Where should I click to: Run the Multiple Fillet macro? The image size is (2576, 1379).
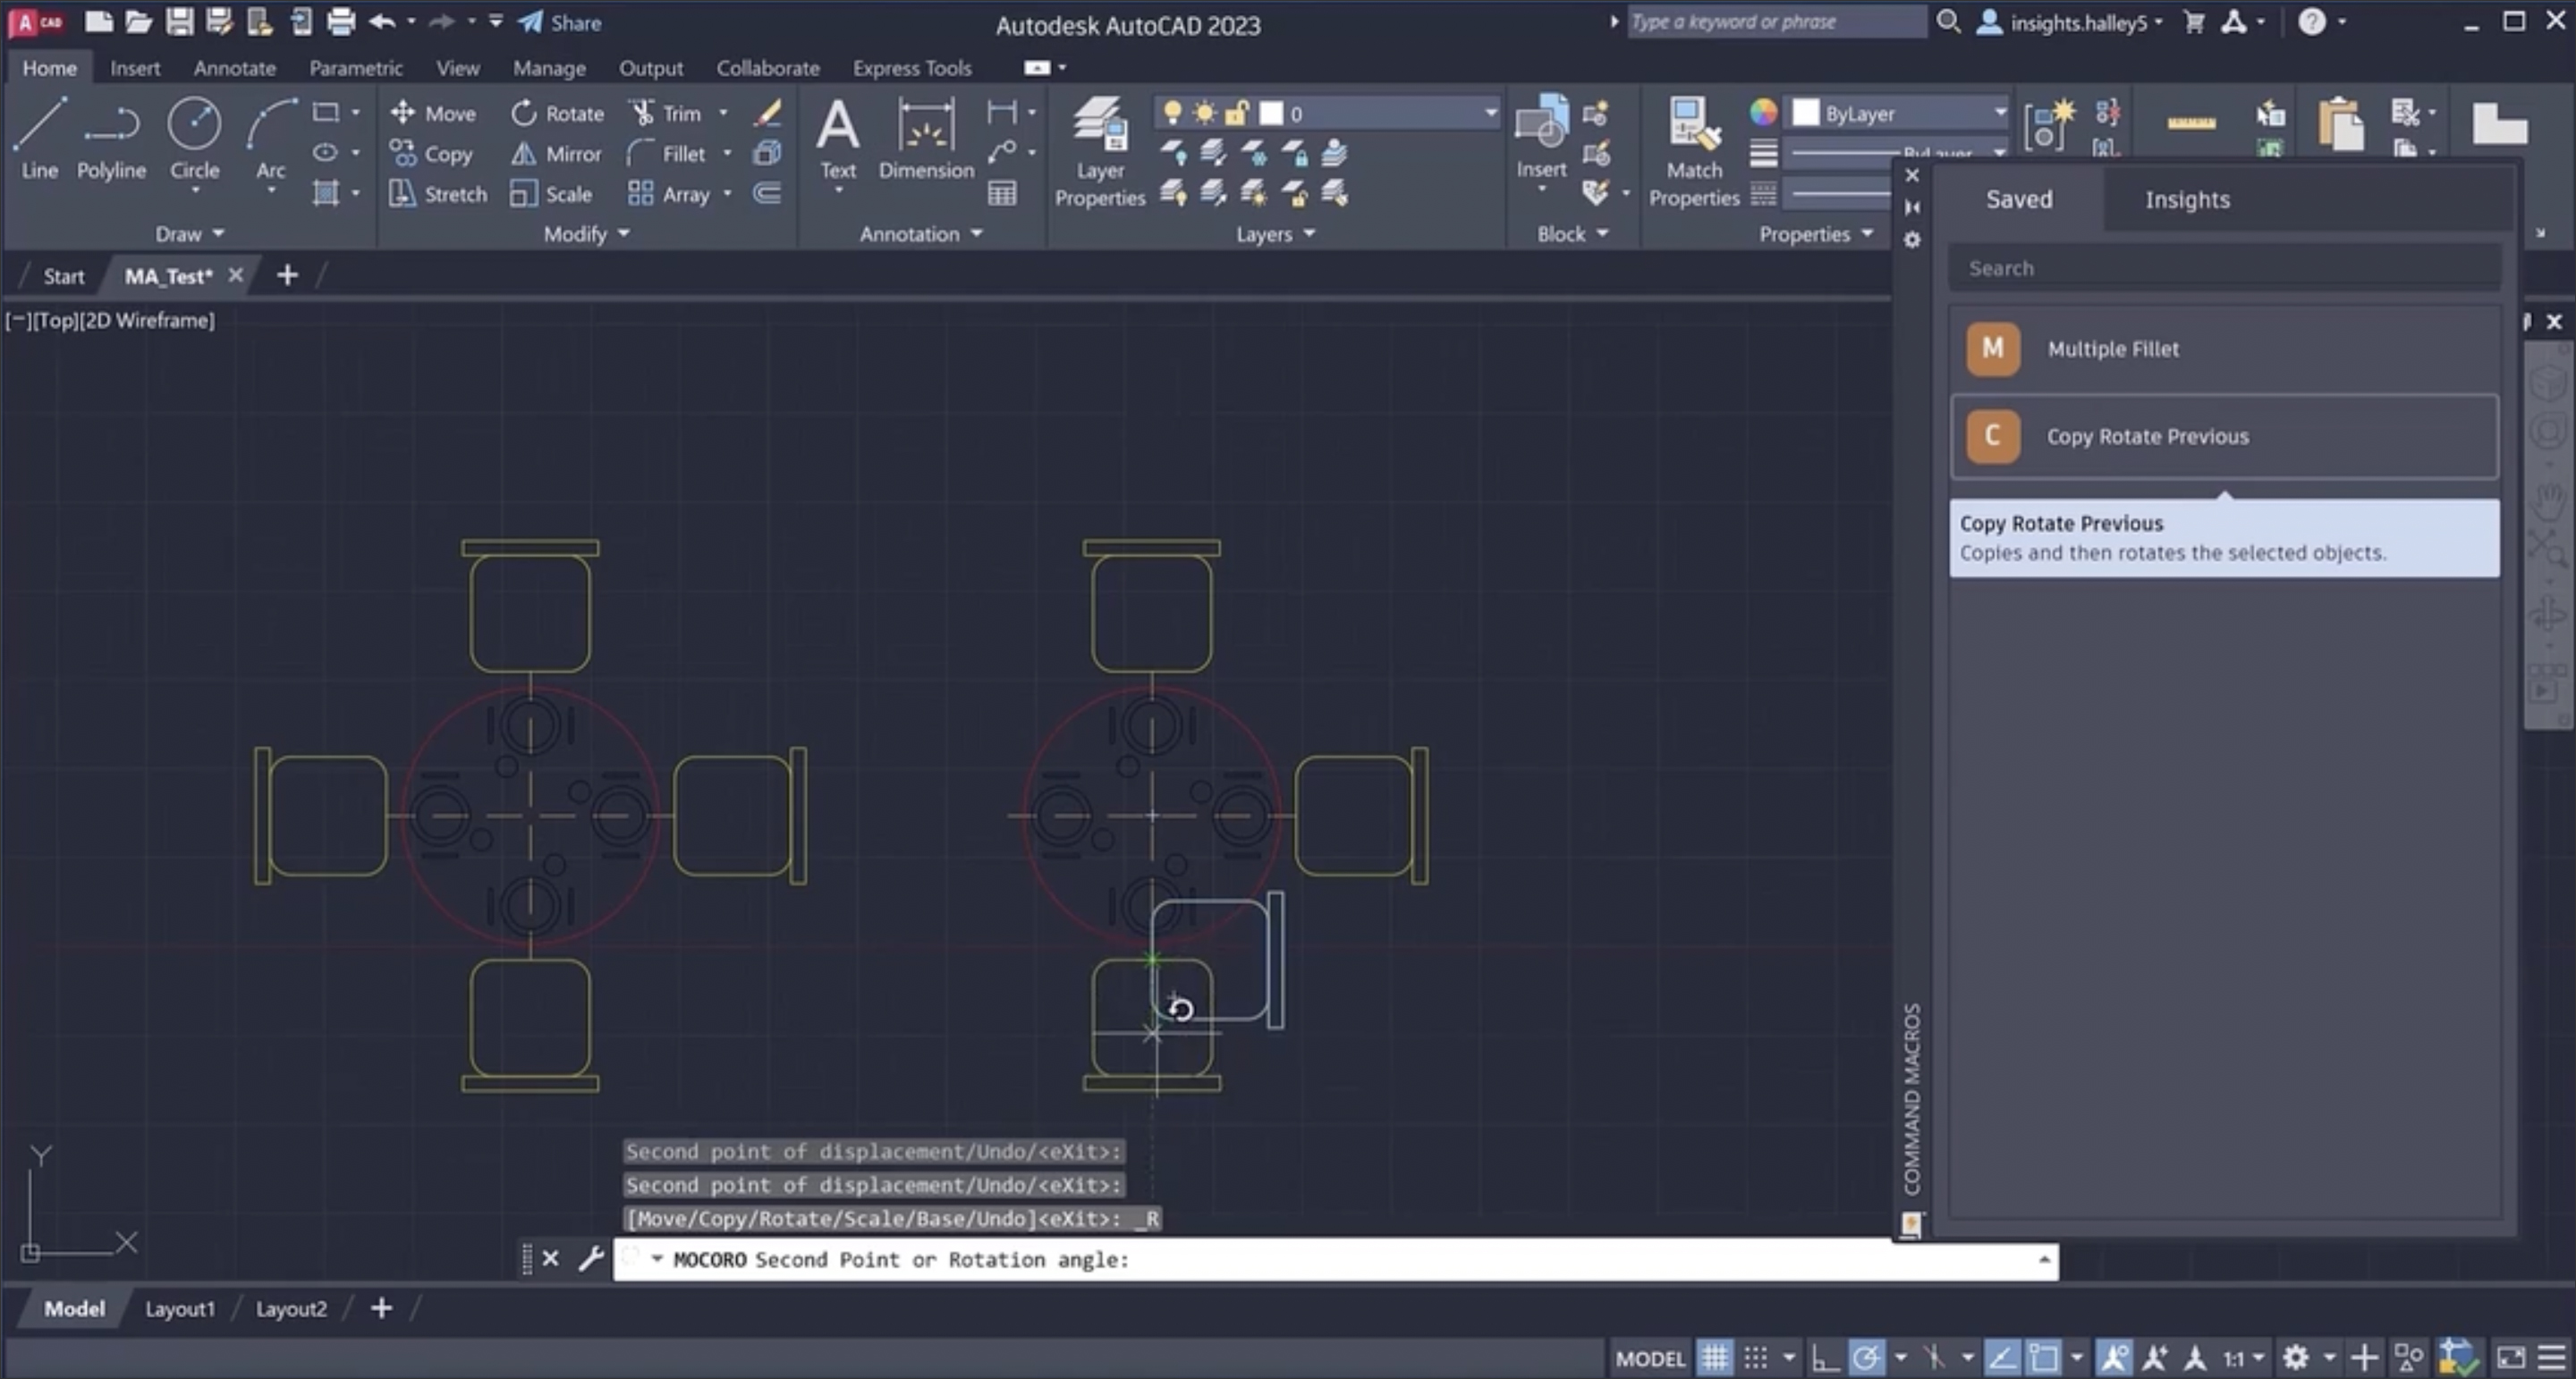coord(2224,348)
